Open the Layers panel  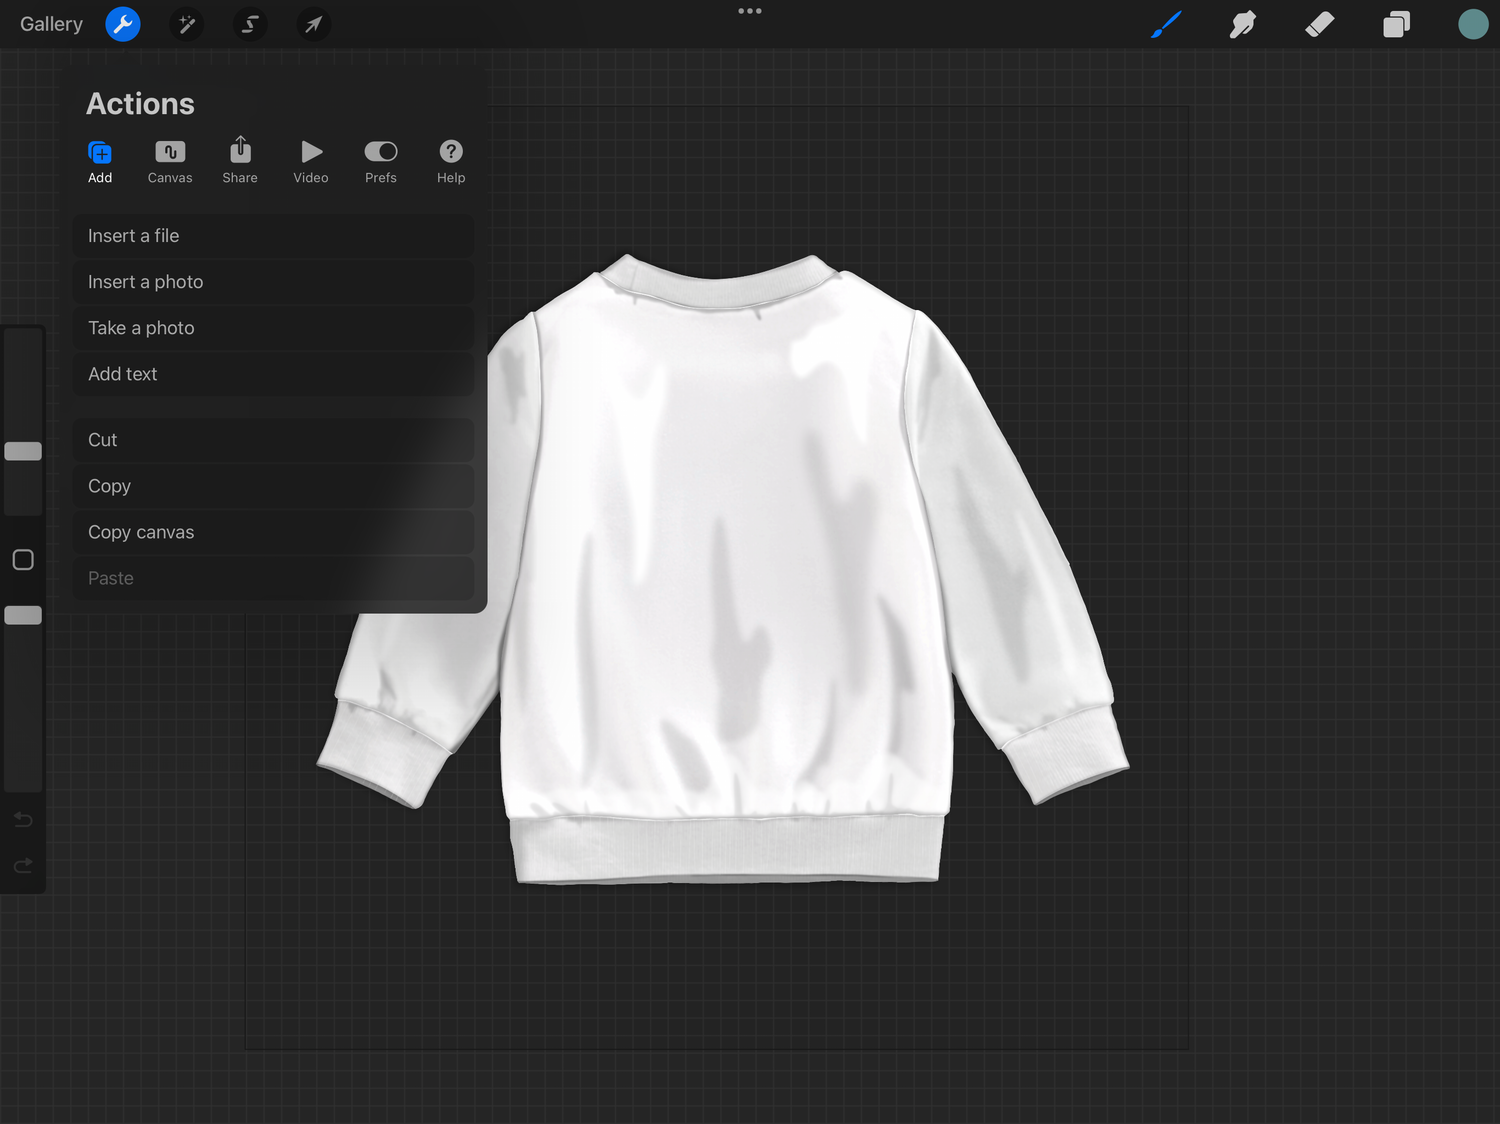coord(1396,24)
